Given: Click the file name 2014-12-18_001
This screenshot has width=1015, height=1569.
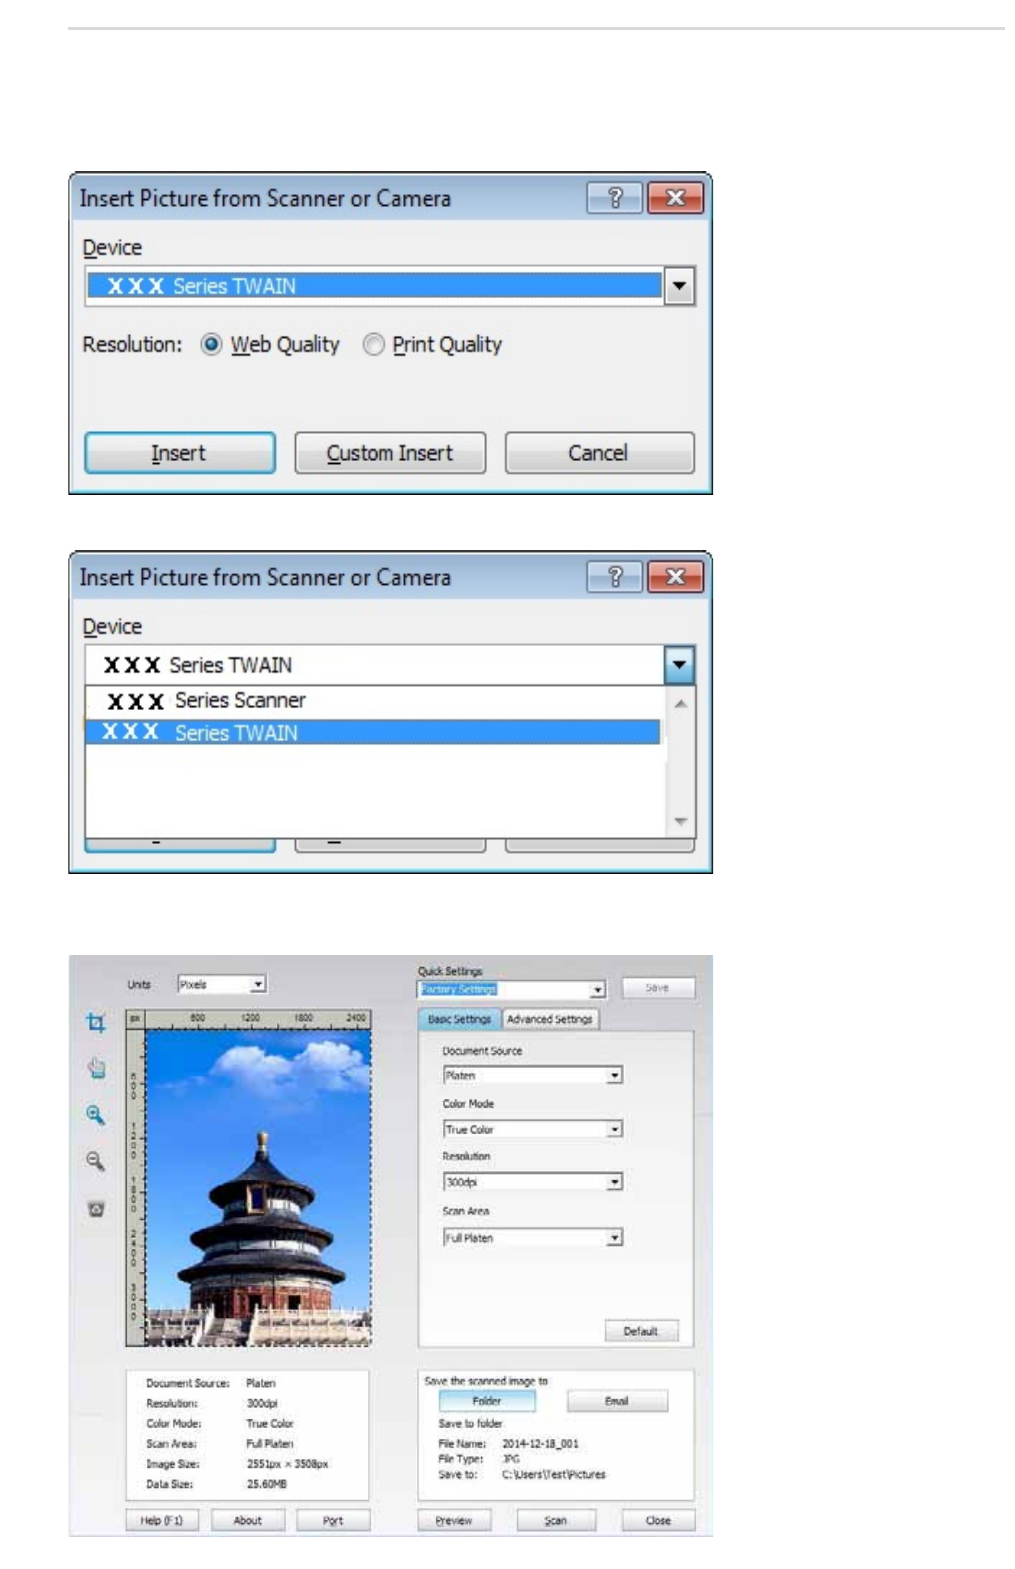Looking at the screenshot, I should (x=540, y=1443).
